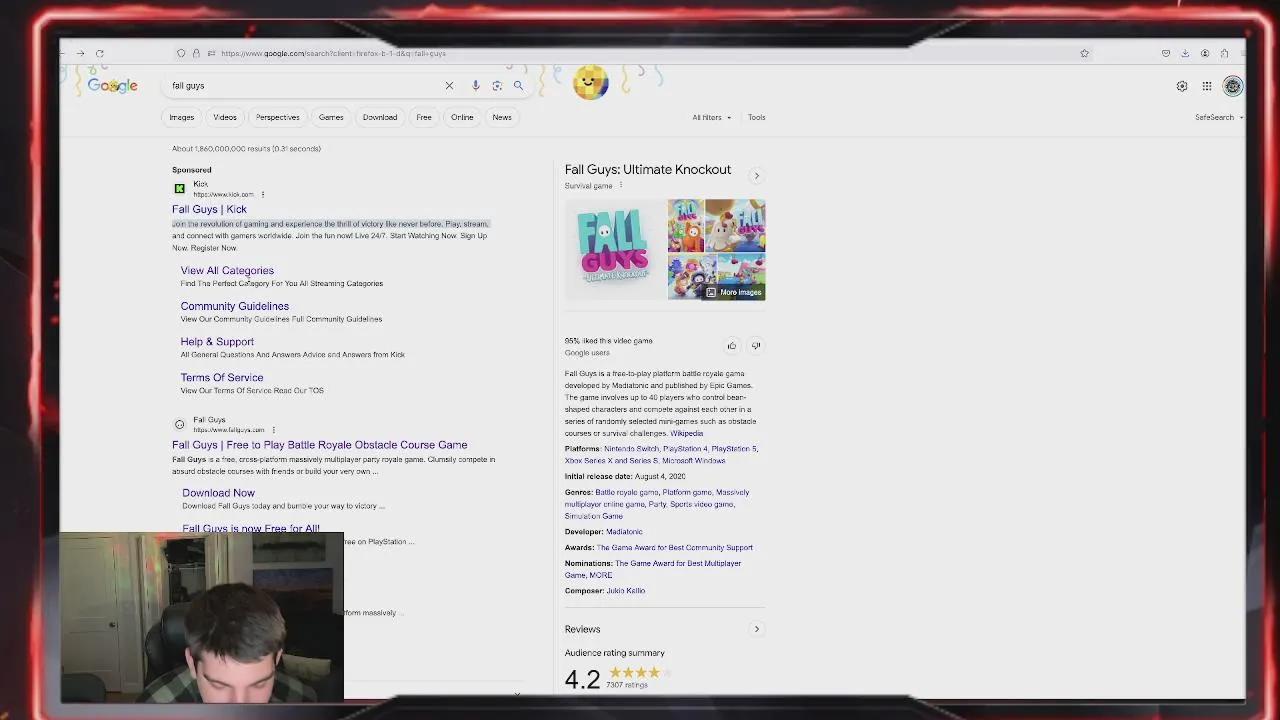Submit search with magnifier icon
The width and height of the screenshot is (1280, 720).
518,86
